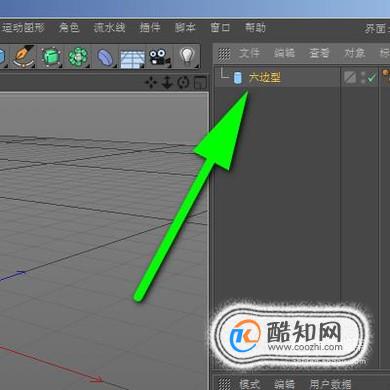Toggle the viewport layout switch icon

(x=200, y=82)
